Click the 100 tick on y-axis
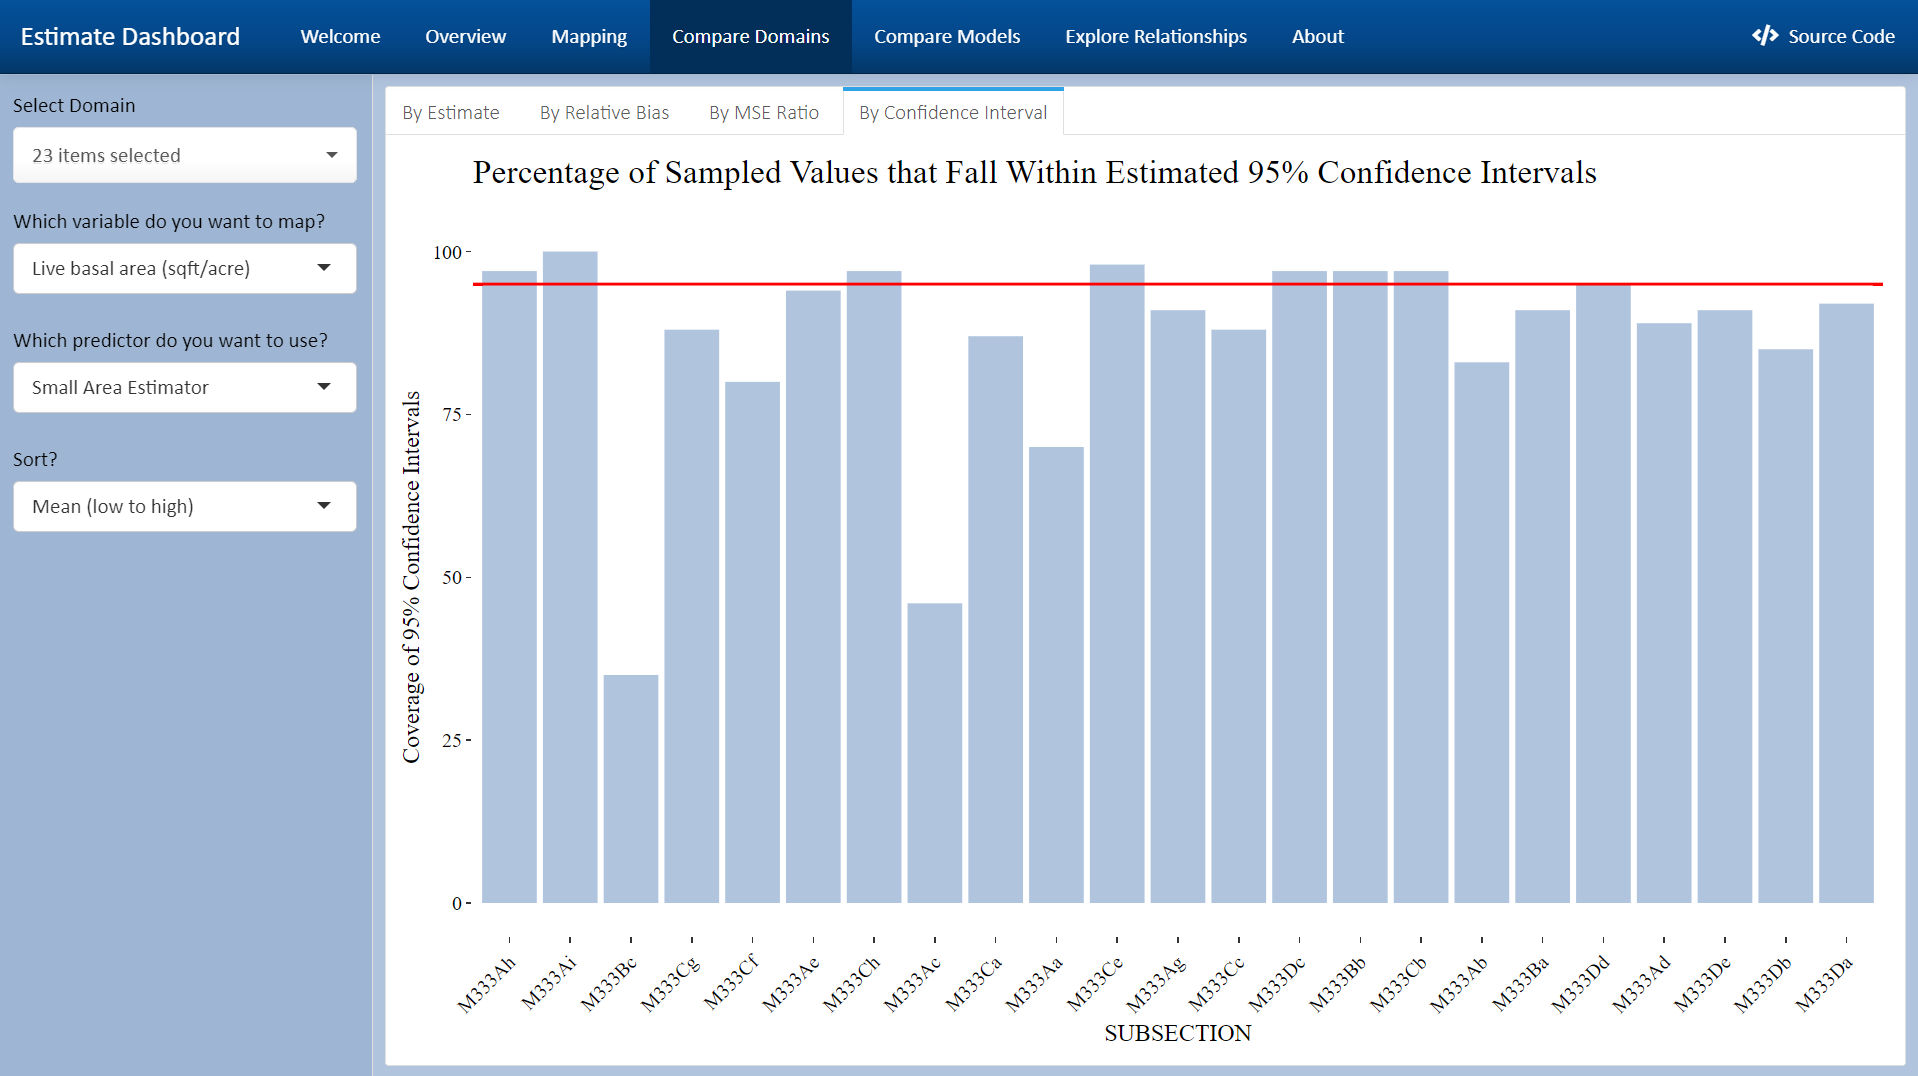This screenshot has height=1076, width=1918. (x=447, y=252)
